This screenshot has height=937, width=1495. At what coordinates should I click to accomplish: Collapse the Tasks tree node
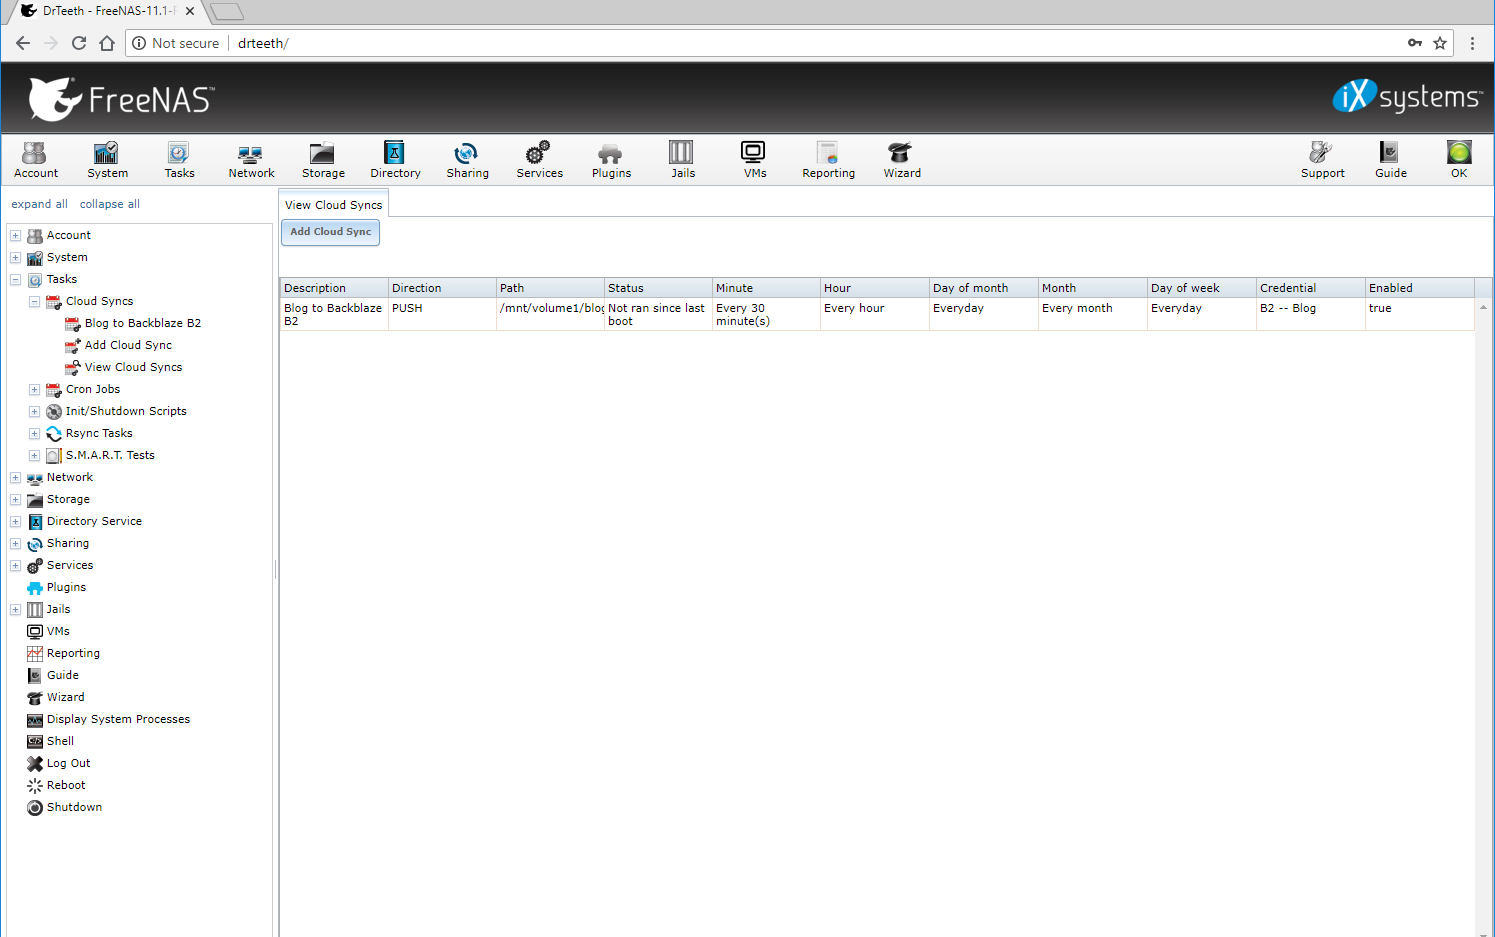[x=16, y=280]
